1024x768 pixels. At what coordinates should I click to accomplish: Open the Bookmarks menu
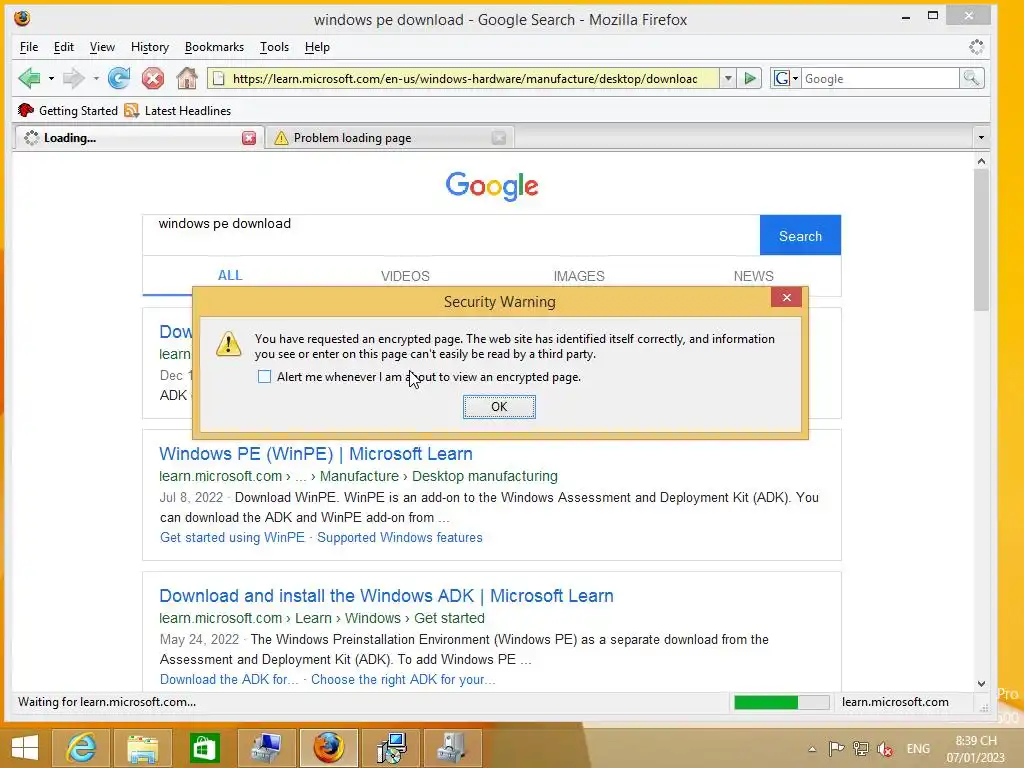tap(214, 47)
